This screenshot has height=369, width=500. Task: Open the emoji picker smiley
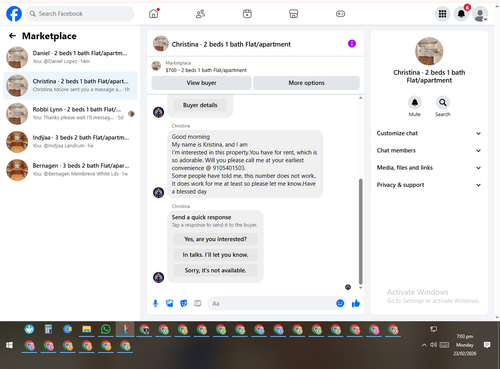[340, 303]
